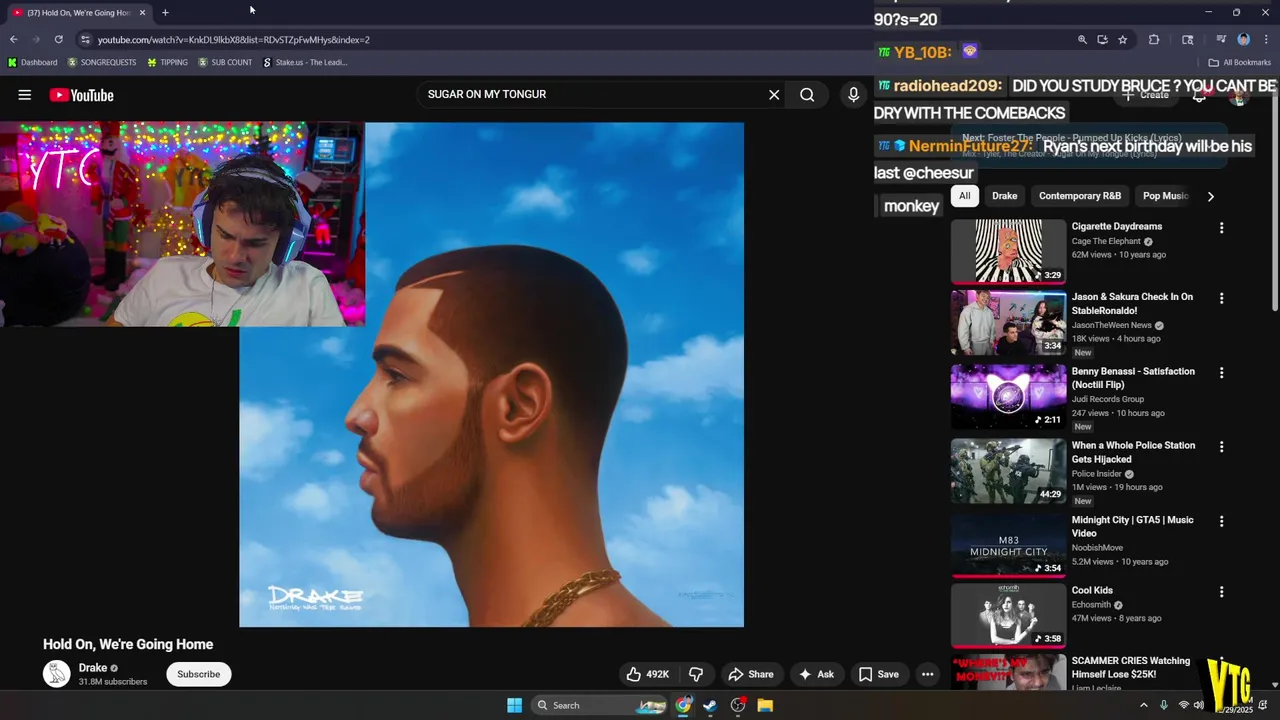This screenshot has width=1280, height=720.
Task: Click Cage The Elephant channel name
Action: (1106, 241)
